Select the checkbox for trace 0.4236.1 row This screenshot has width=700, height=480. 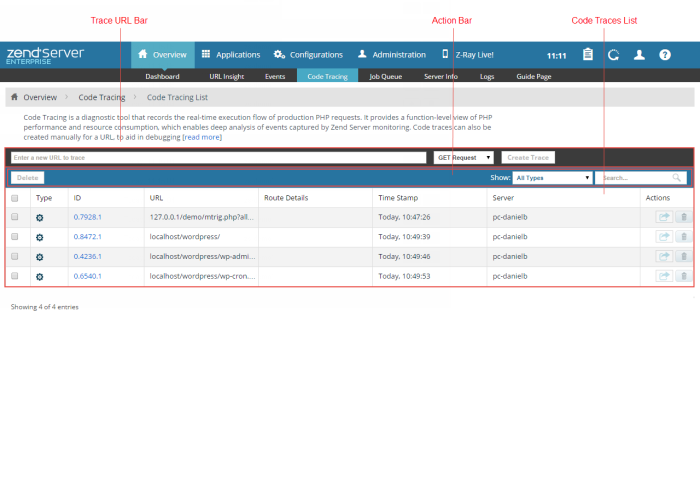(14, 256)
